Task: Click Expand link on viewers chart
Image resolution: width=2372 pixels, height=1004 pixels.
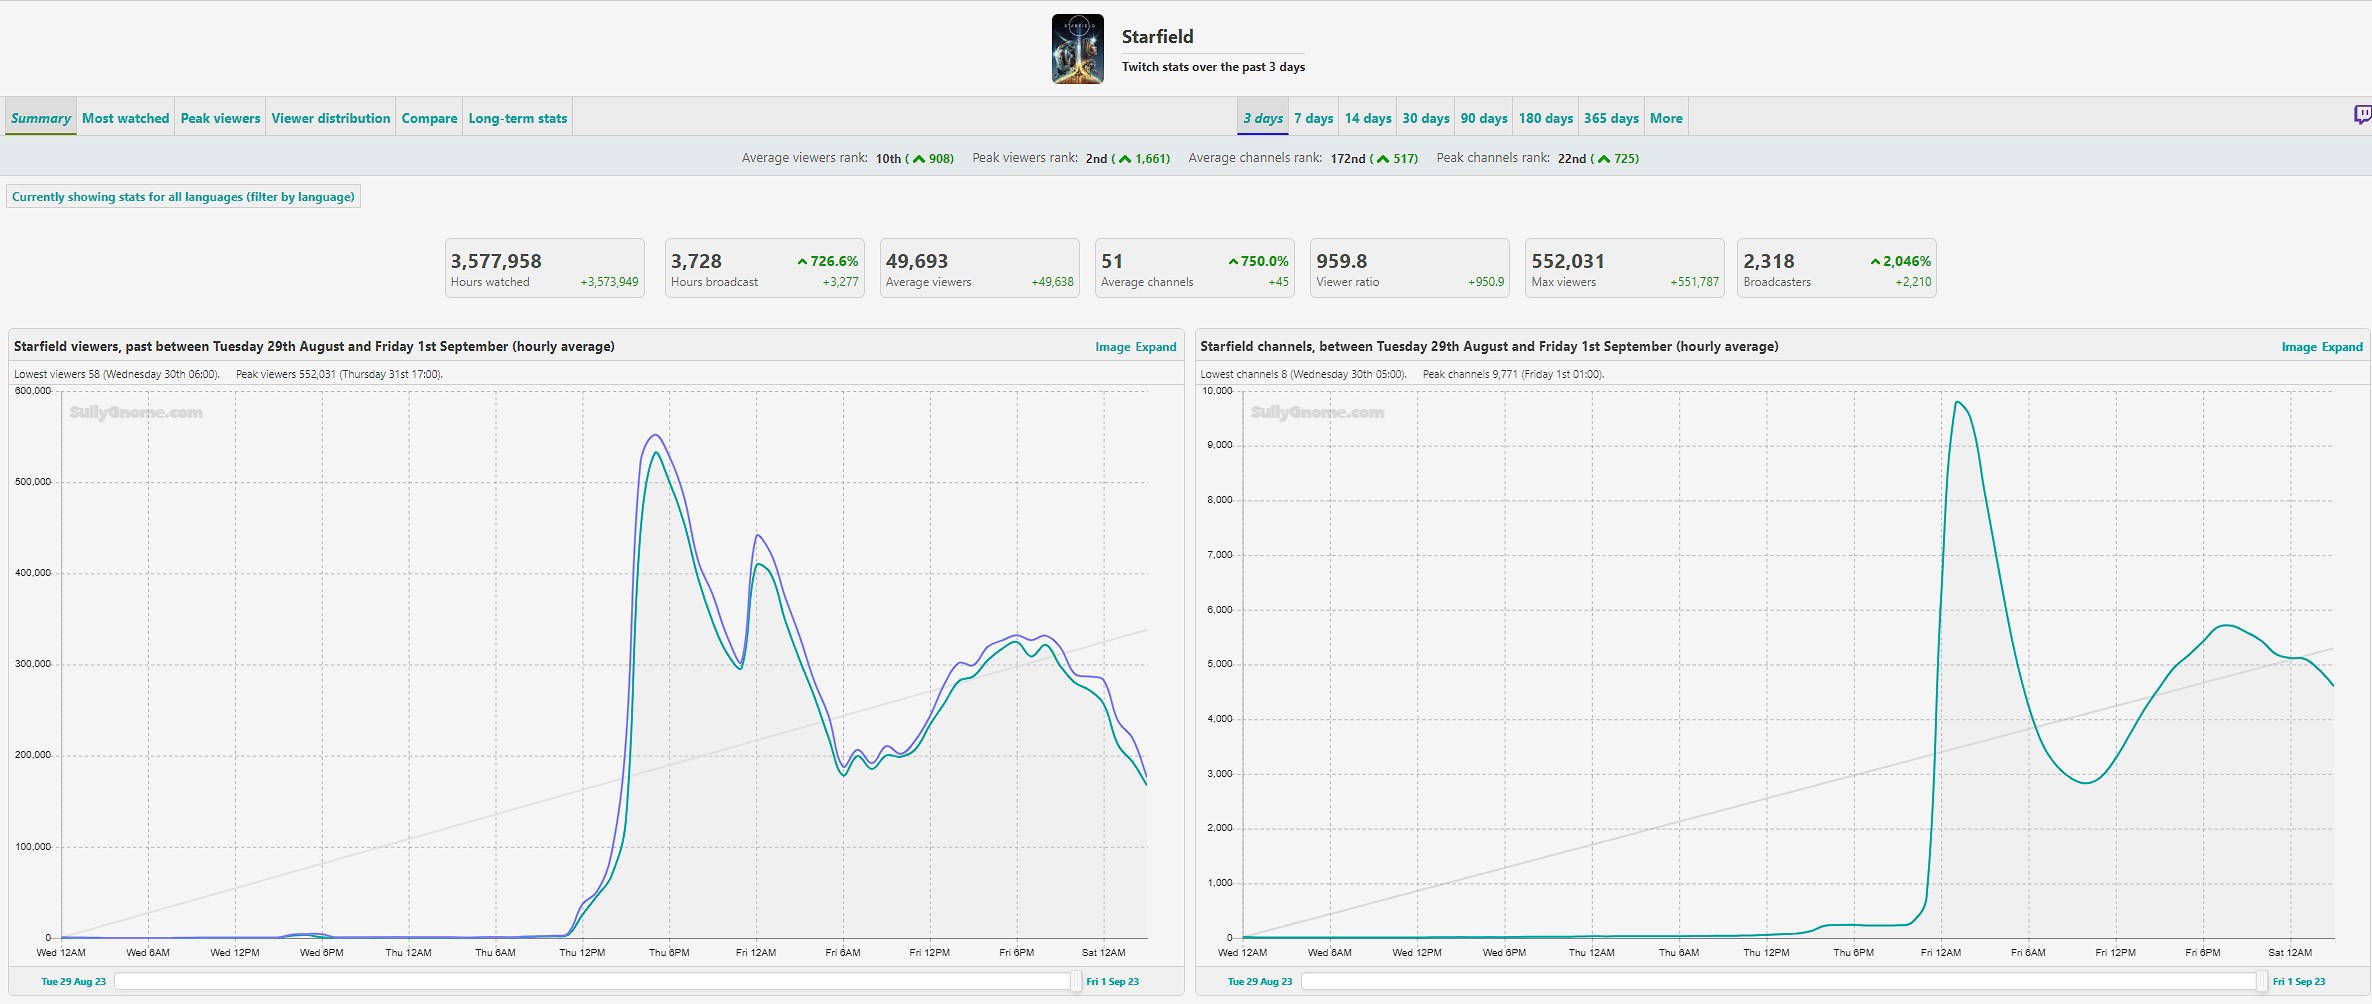Action: pos(1156,347)
